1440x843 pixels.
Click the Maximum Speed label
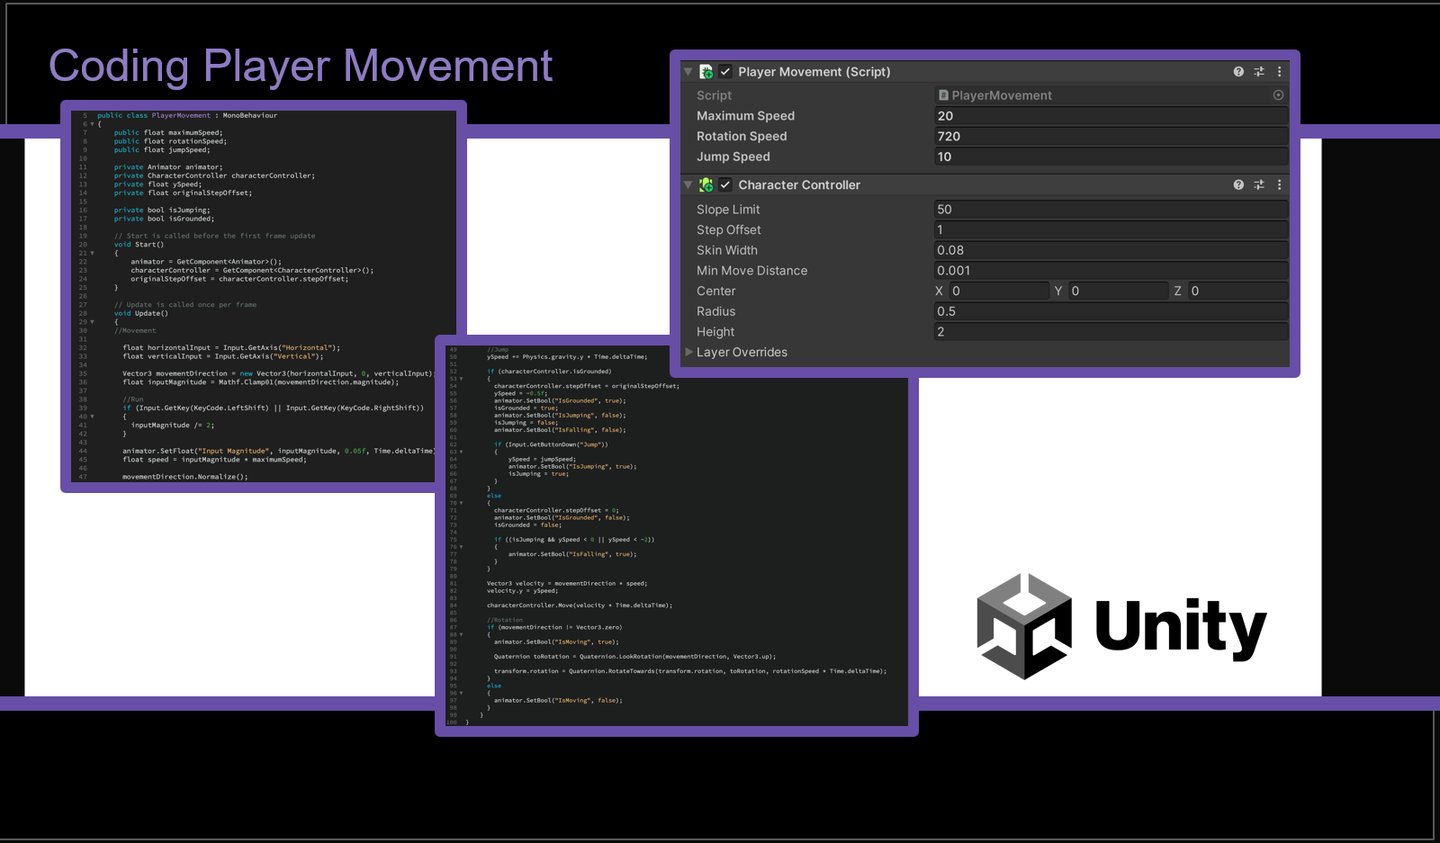[x=746, y=116]
